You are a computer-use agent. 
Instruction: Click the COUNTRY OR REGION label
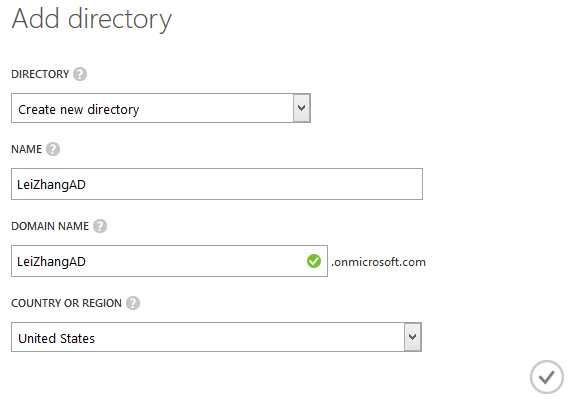[x=66, y=303]
